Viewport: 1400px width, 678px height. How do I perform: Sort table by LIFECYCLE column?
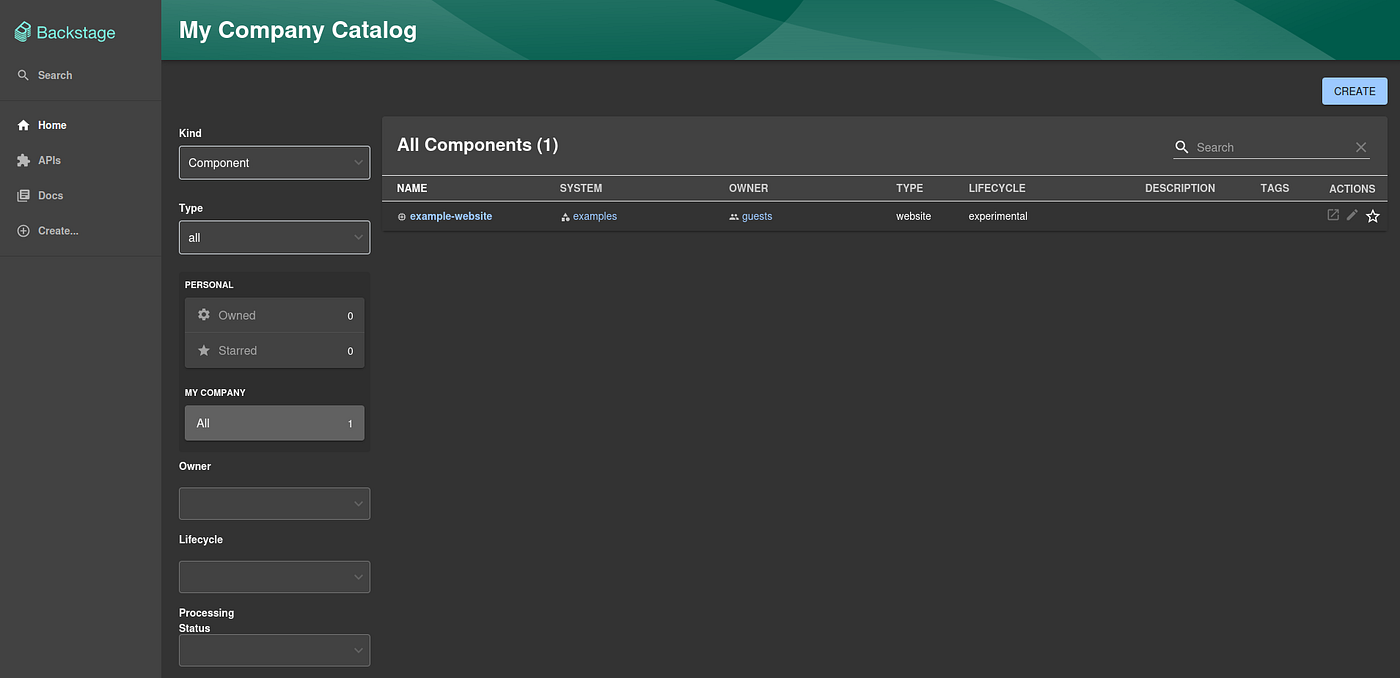[997, 188]
